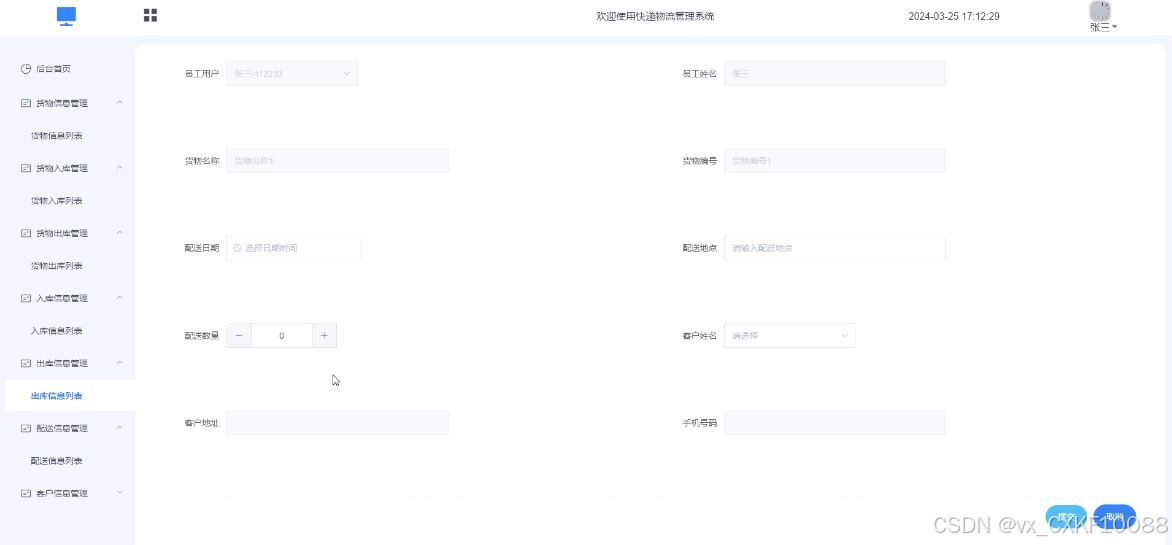Viewport: 1172px width, 545px height.
Task: Click the 提交 submit button
Action: pyautogui.click(x=1067, y=517)
